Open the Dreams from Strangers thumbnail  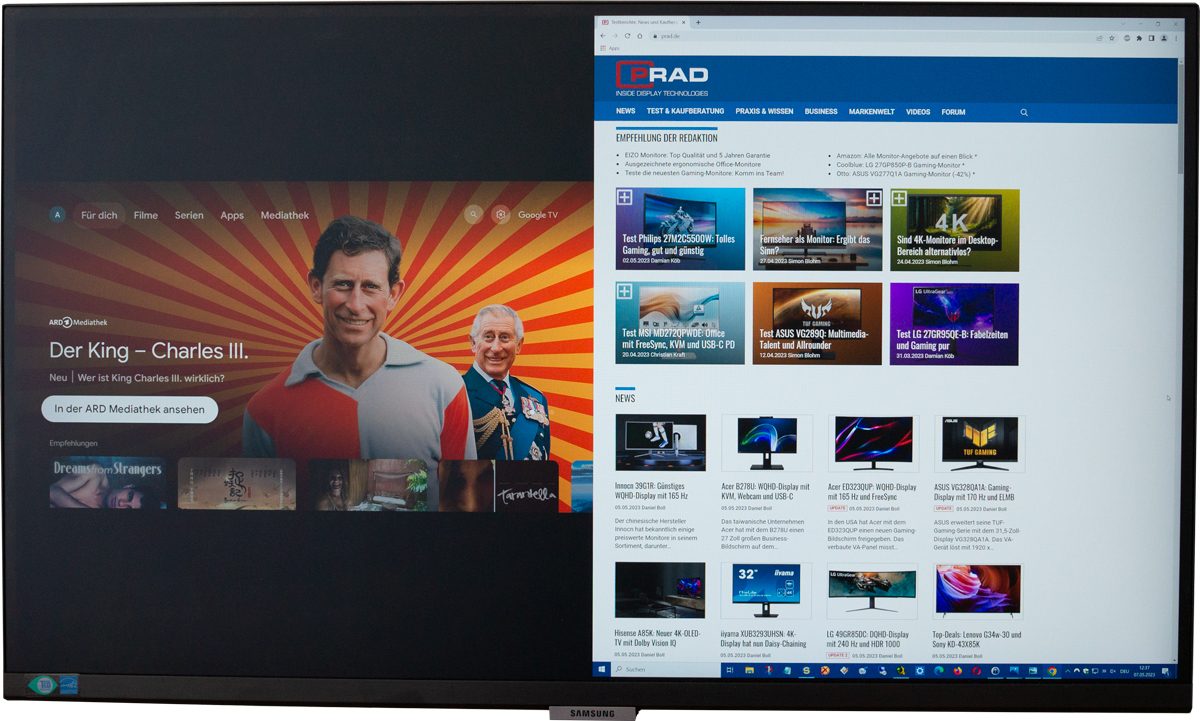[108, 484]
